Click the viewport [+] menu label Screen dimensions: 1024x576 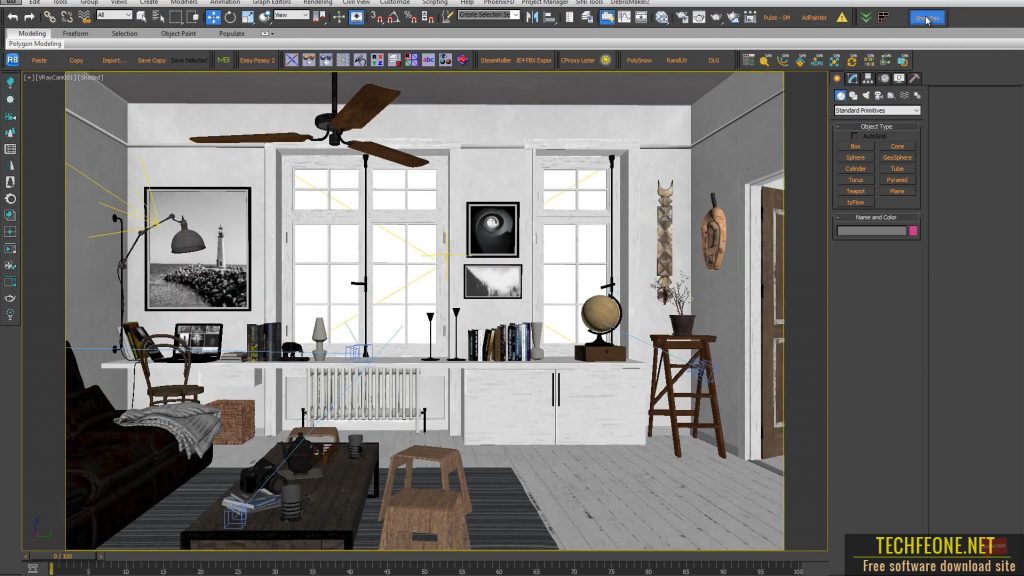(x=28, y=78)
